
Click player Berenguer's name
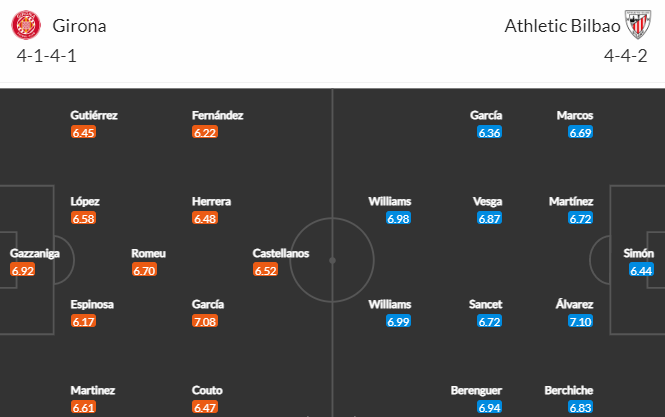476,390
